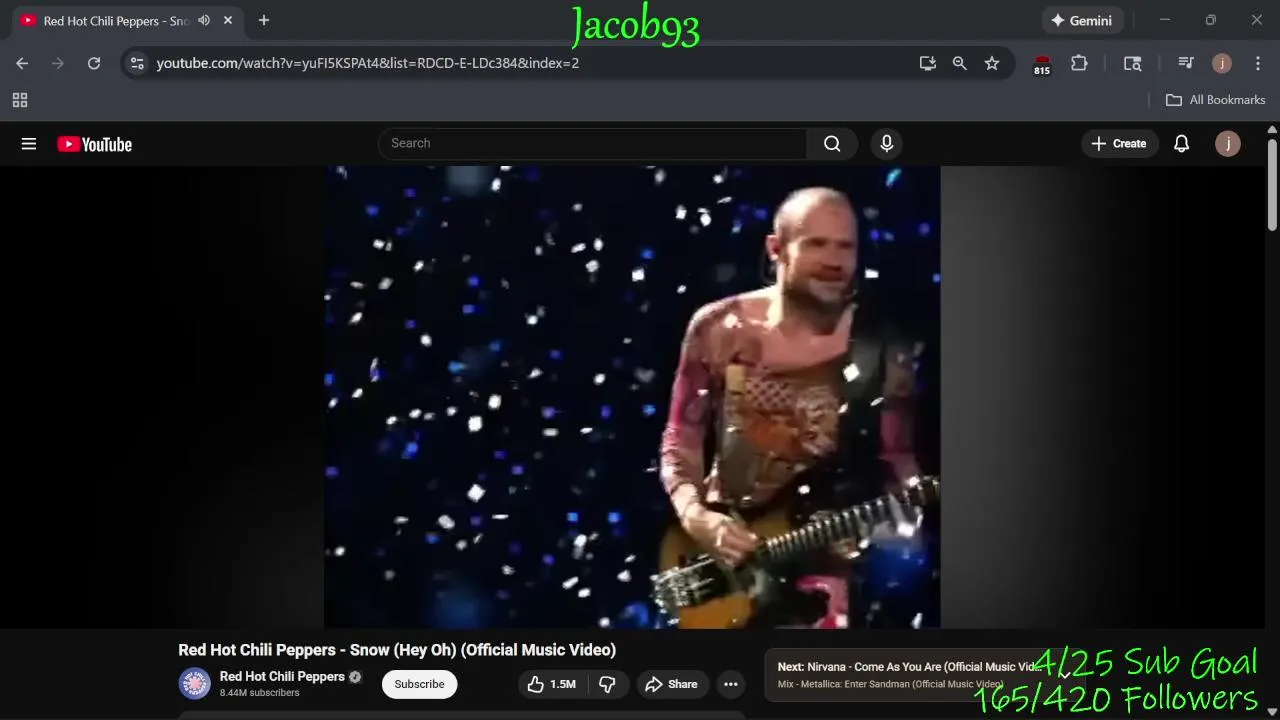
Task: Click scrollbar up arrow
Action: (1272, 130)
